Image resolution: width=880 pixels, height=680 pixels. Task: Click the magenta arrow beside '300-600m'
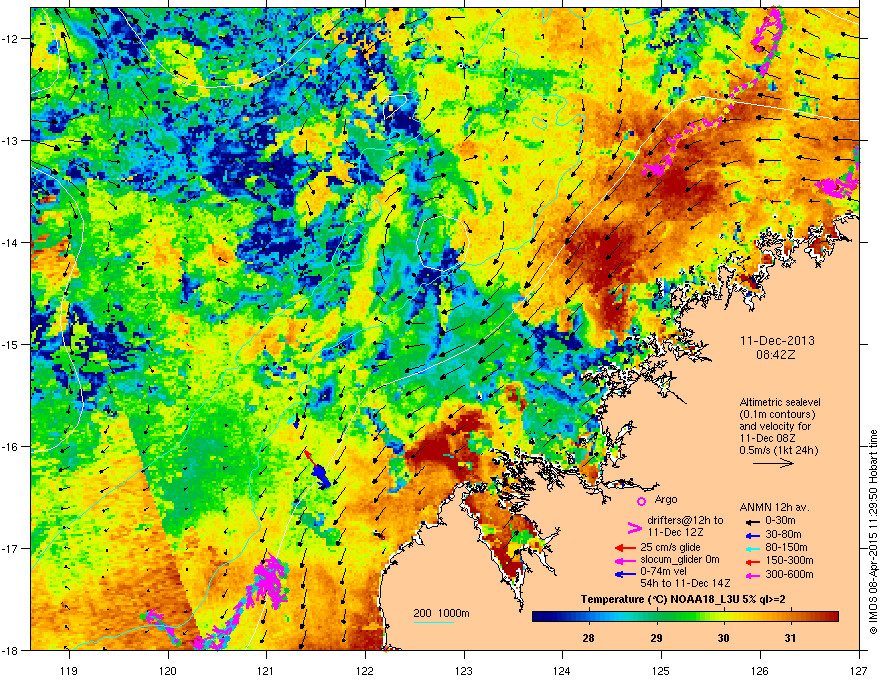(753, 575)
